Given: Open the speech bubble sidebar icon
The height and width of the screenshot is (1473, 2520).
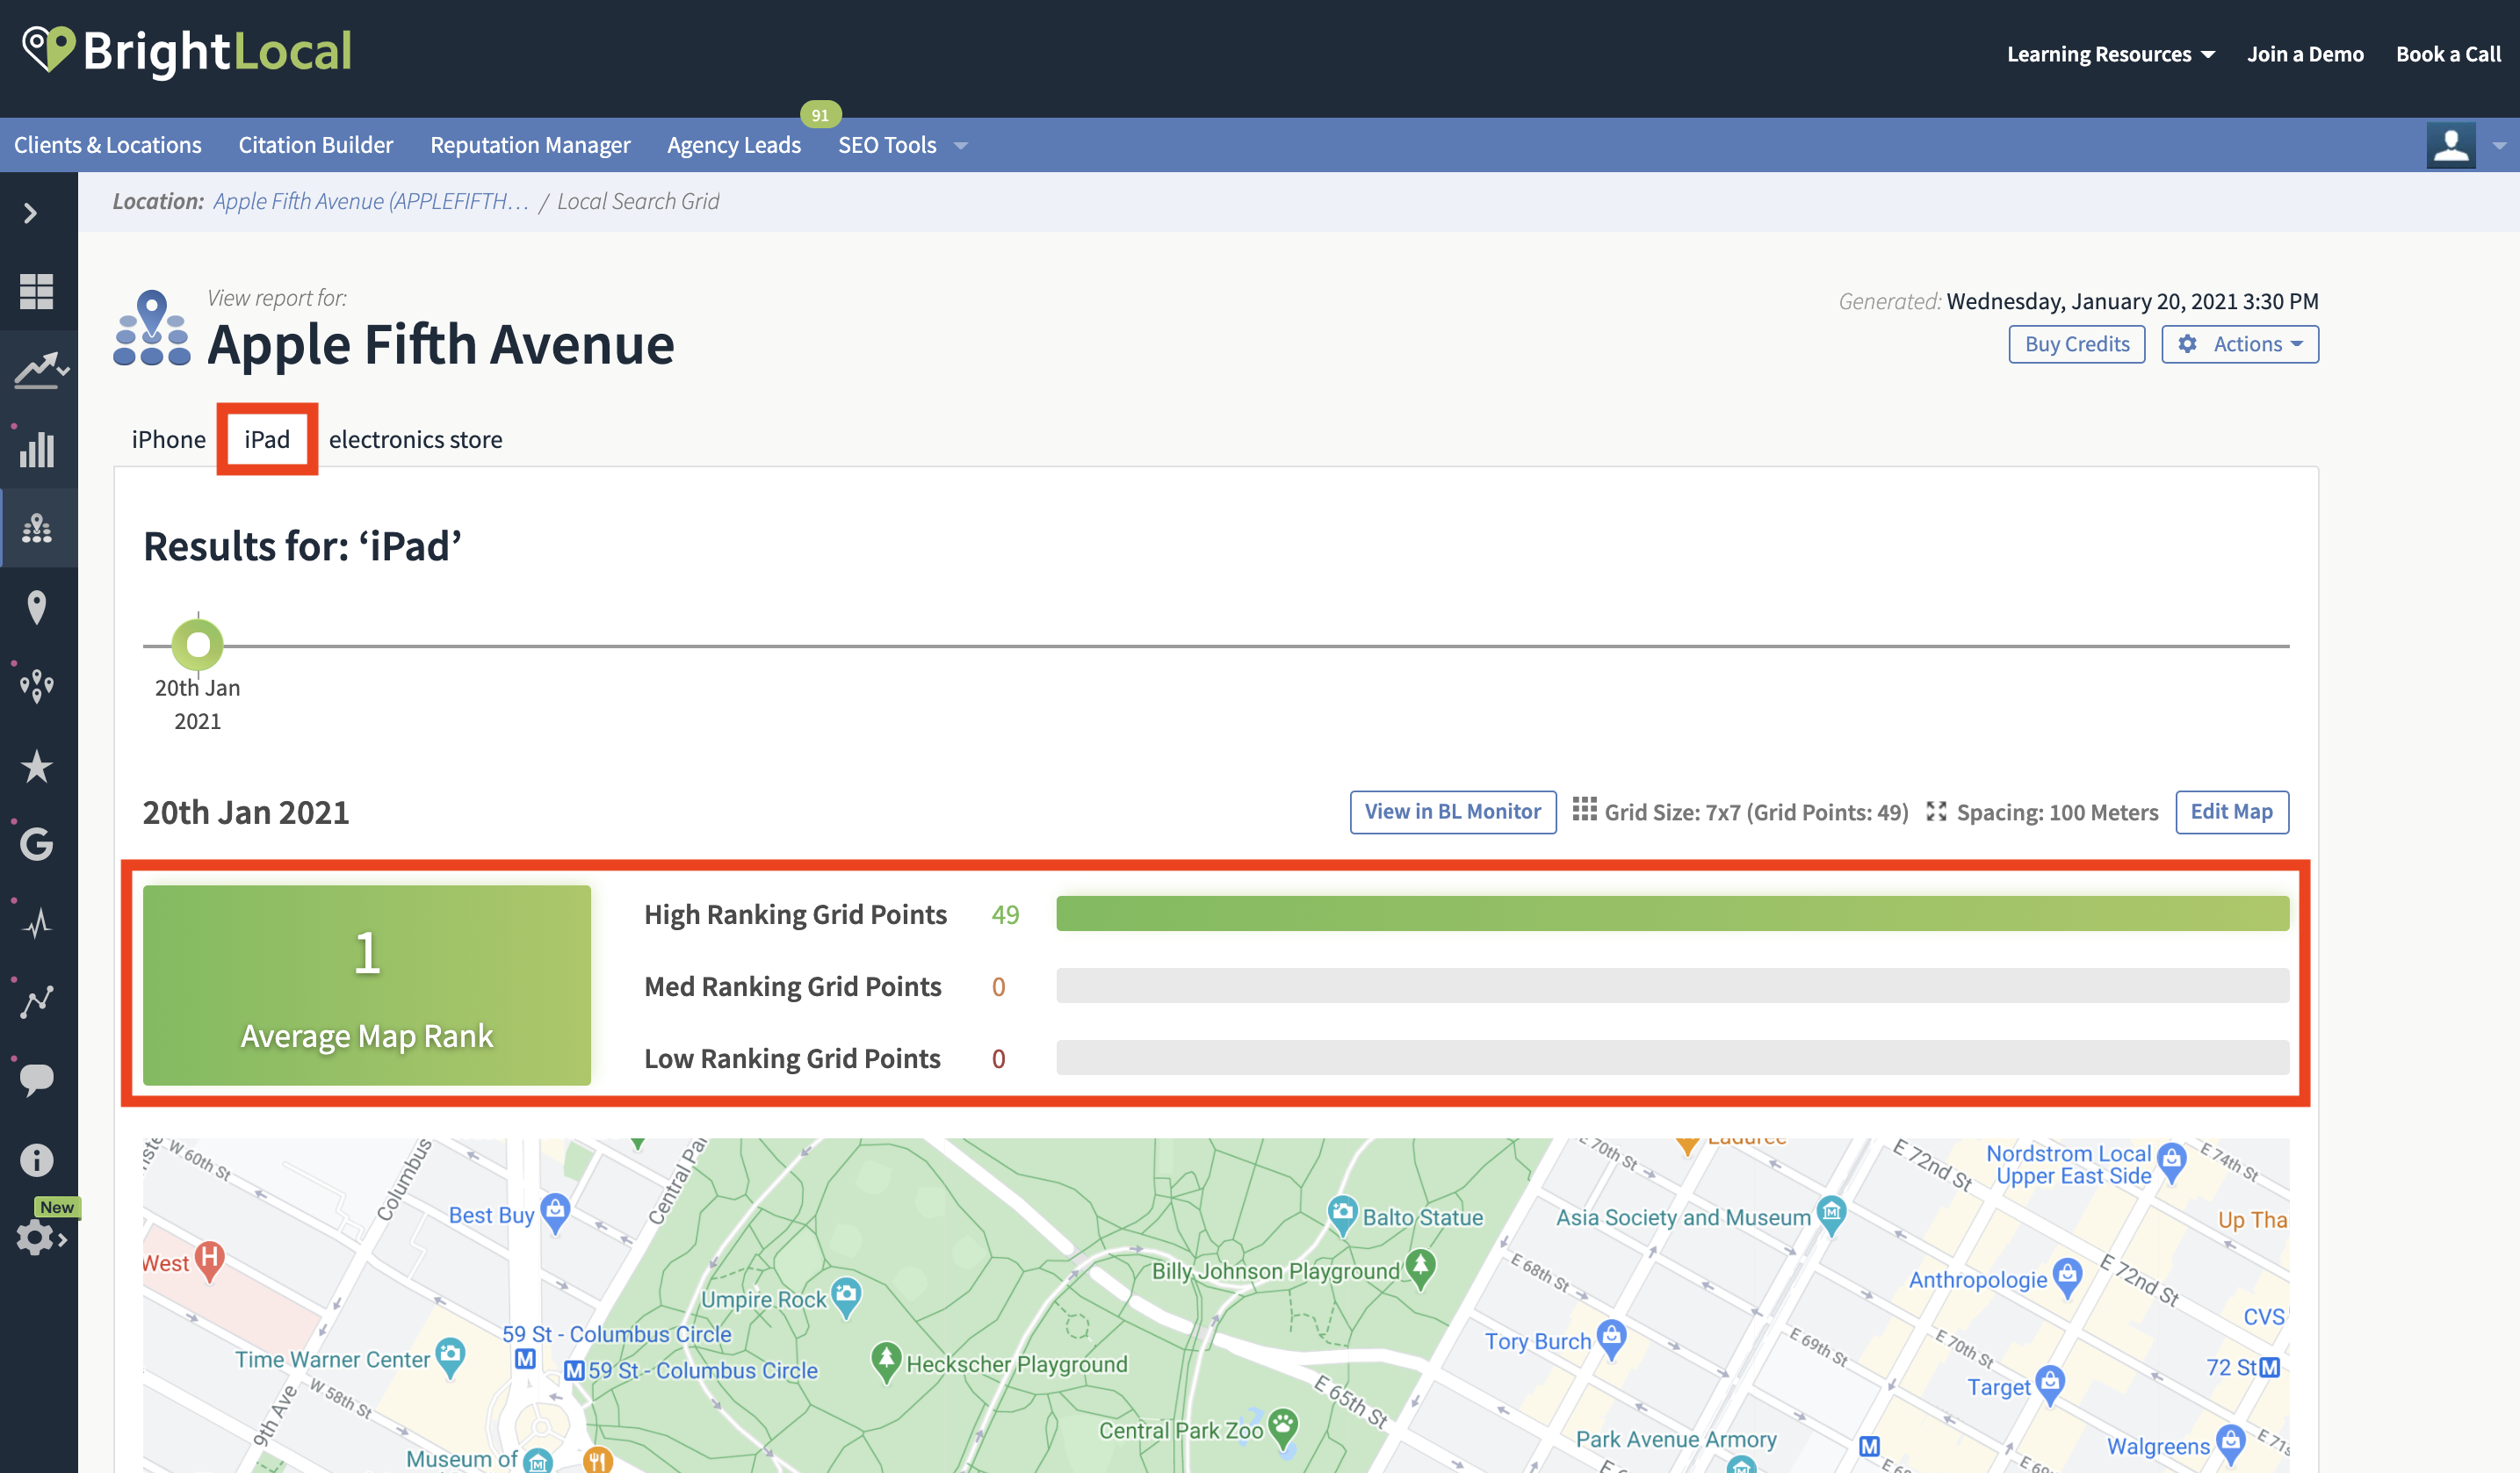Looking at the screenshot, I should tap(37, 1080).
